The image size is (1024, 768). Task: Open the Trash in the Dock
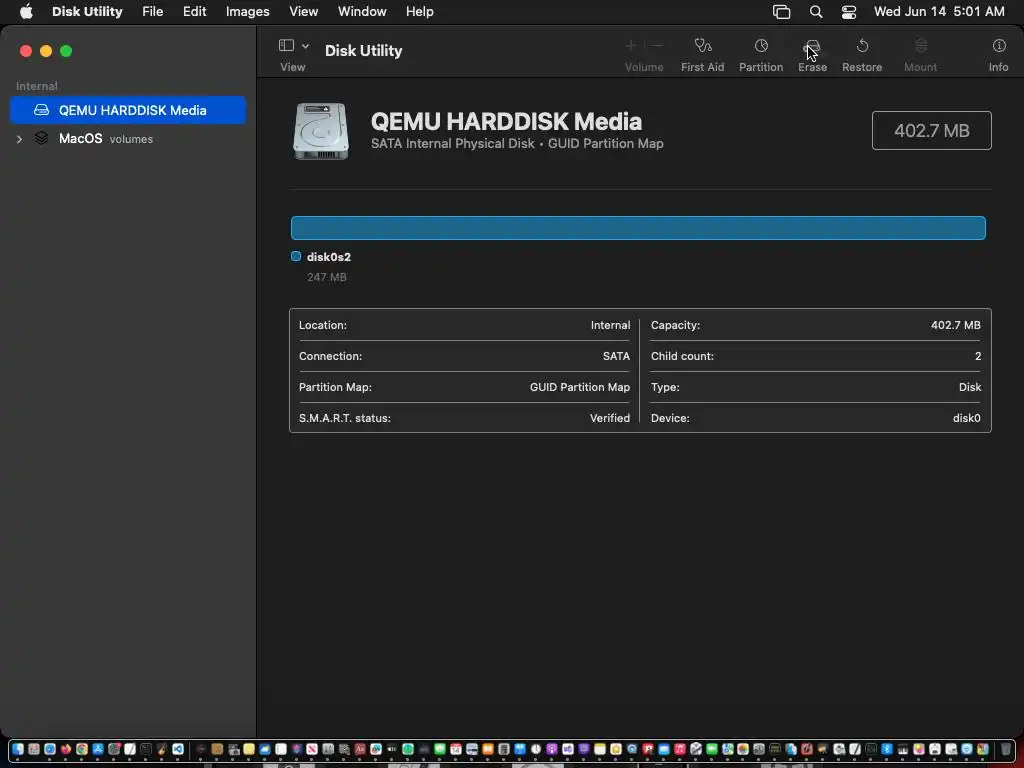pos(1006,749)
